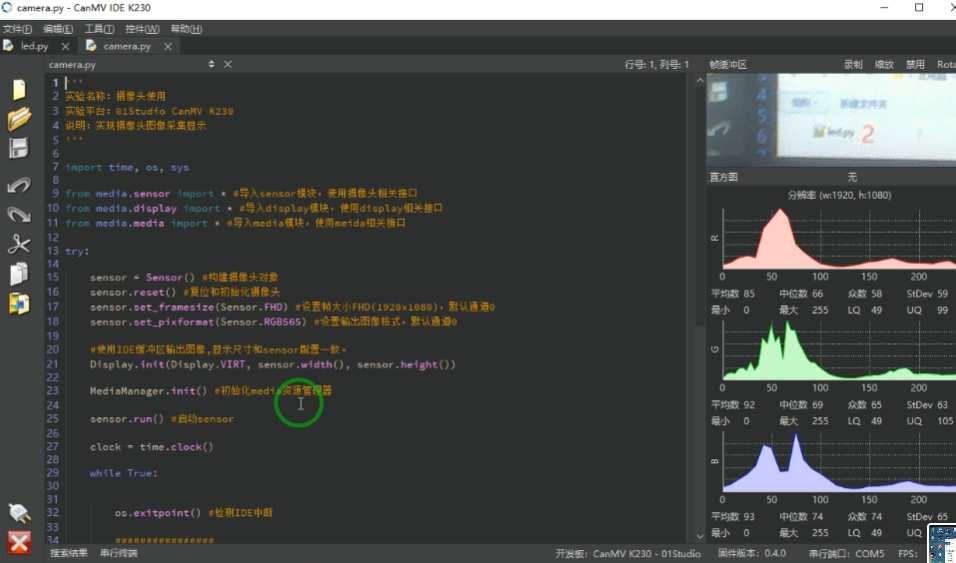Click the 串行端口: COM5 status entry

[846, 554]
